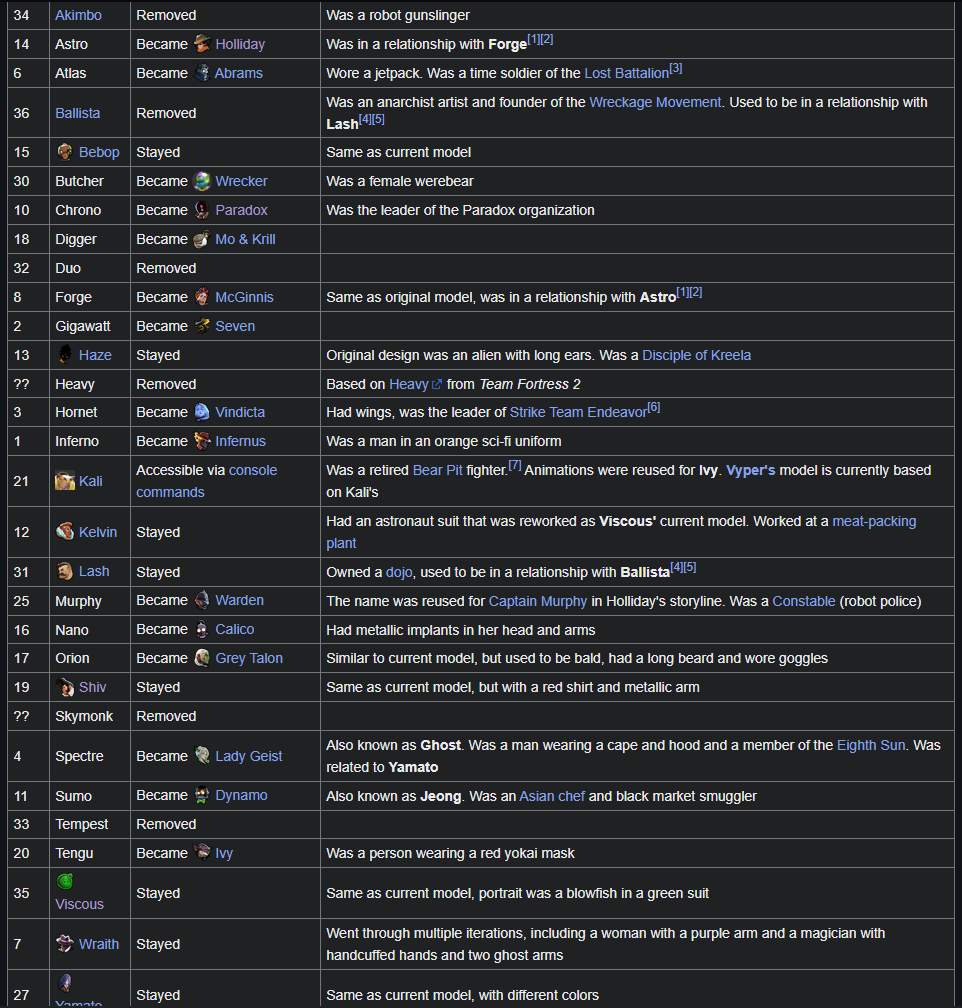This screenshot has height=1008, width=962.
Task: Click the Shiv hero icon
Action: [65, 687]
